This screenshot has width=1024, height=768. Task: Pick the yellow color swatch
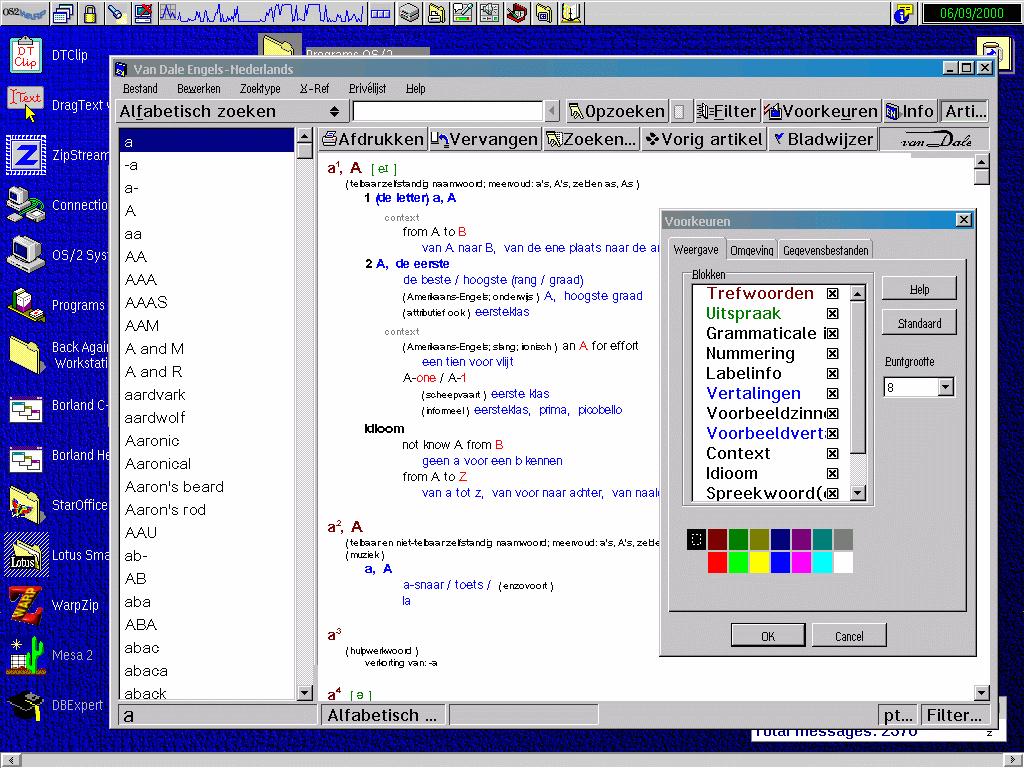(x=759, y=562)
